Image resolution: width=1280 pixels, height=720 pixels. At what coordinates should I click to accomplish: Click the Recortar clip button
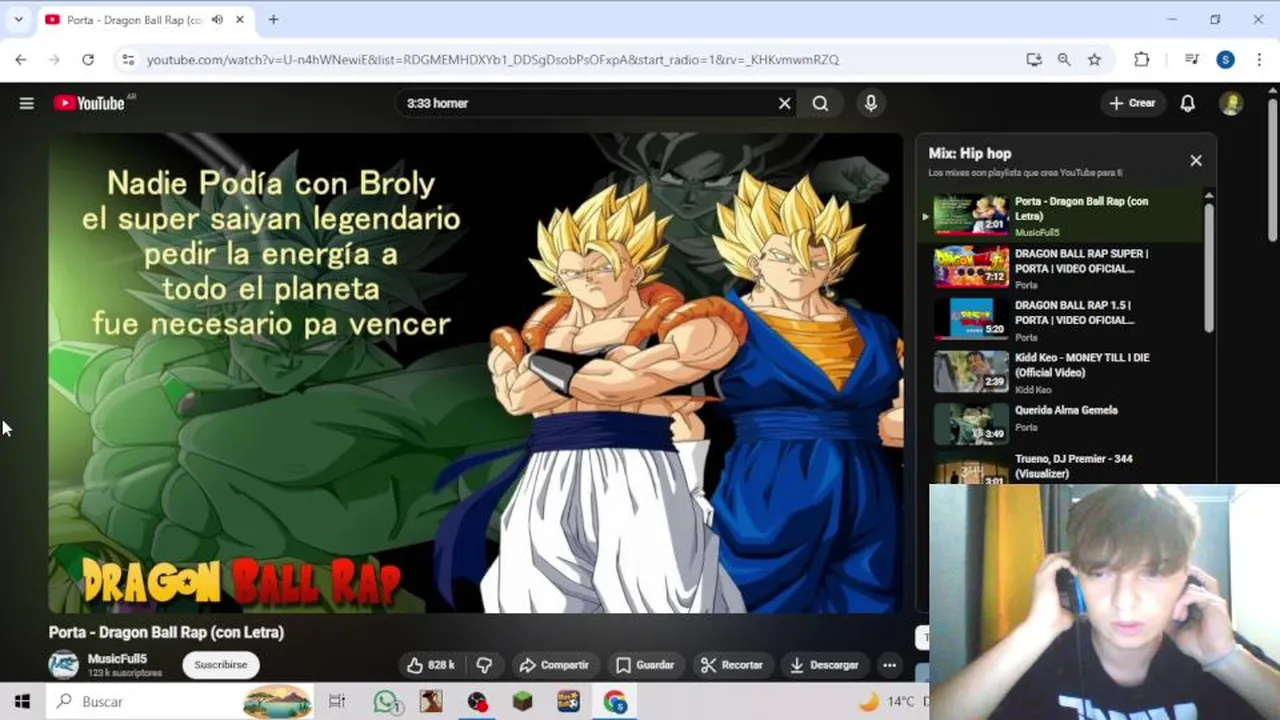[x=732, y=665]
